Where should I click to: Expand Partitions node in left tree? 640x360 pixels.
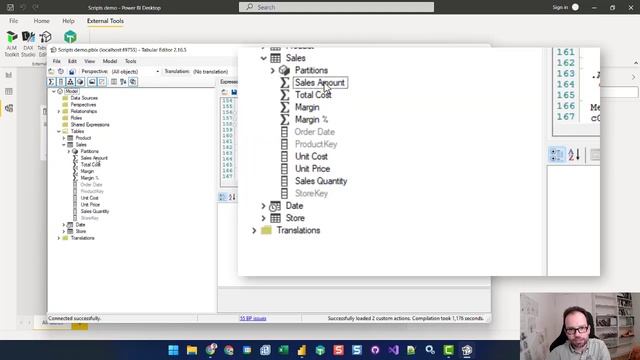(69, 151)
